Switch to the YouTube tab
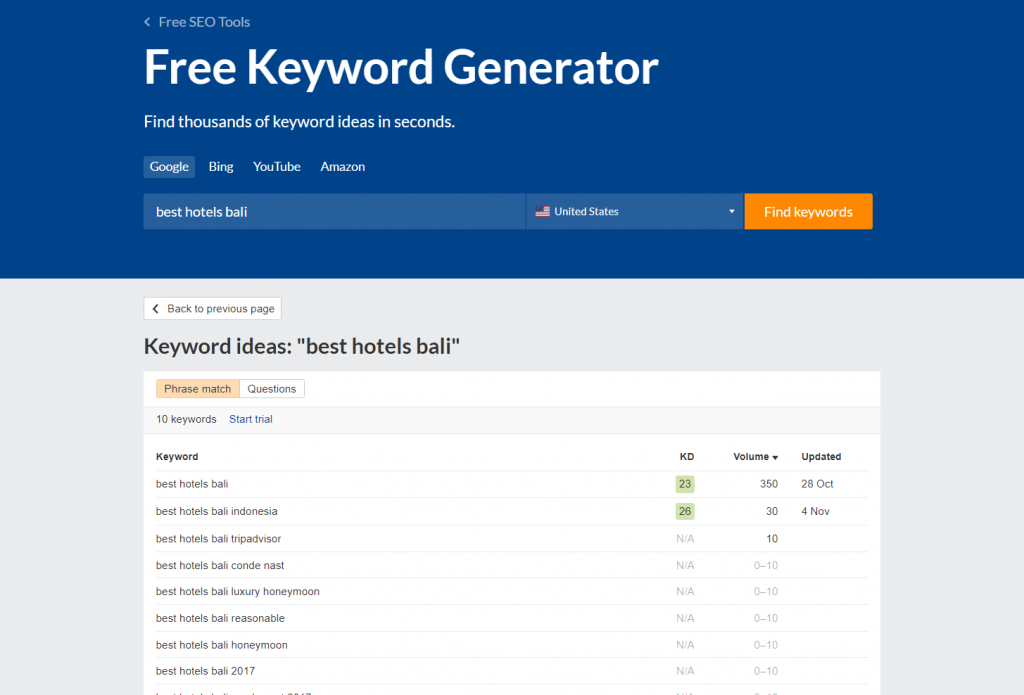This screenshot has width=1024, height=695. pyautogui.click(x=276, y=167)
